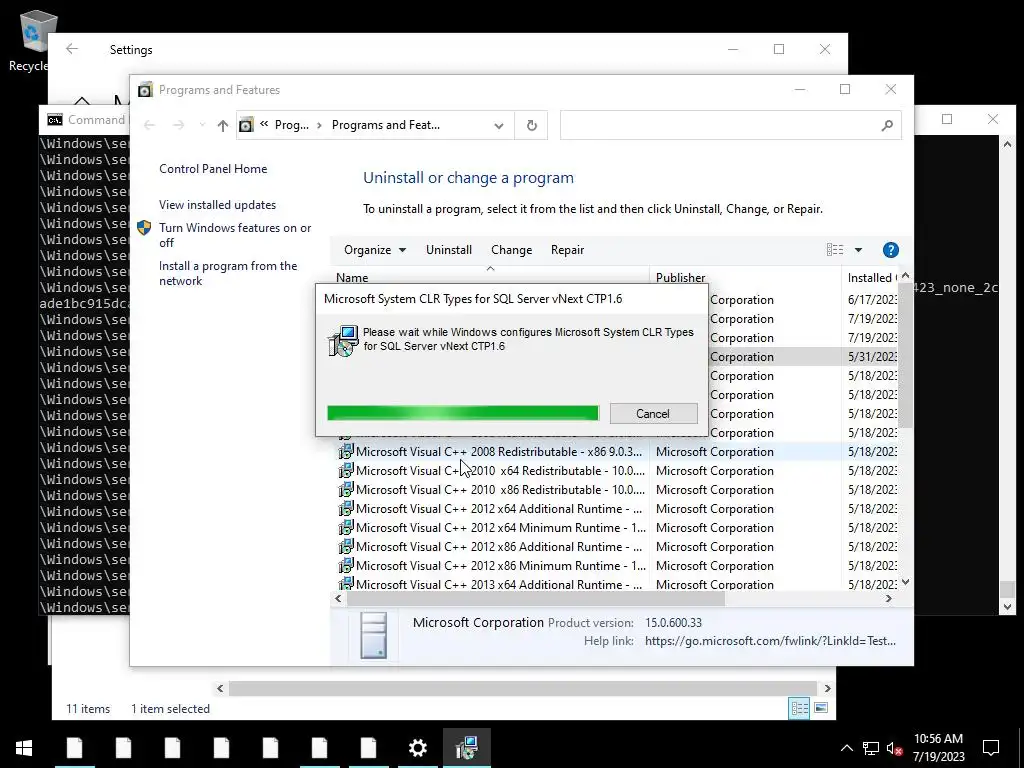Click the Up arrow in Programs and Features
Image resolution: width=1024 pixels, height=768 pixels.
pos(223,125)
